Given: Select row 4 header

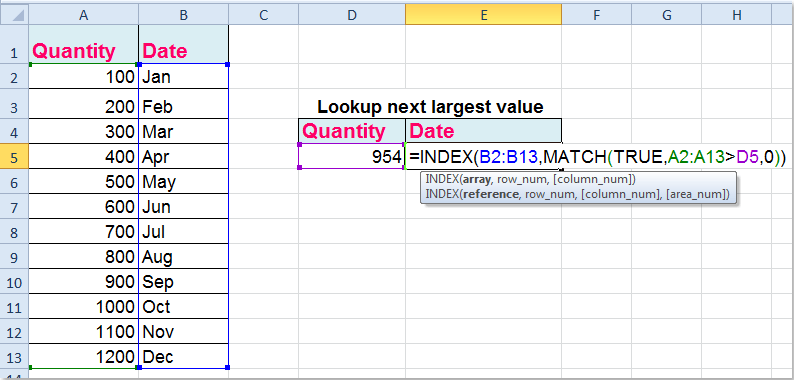Looking at the screenshot, I should click(14, 131).
